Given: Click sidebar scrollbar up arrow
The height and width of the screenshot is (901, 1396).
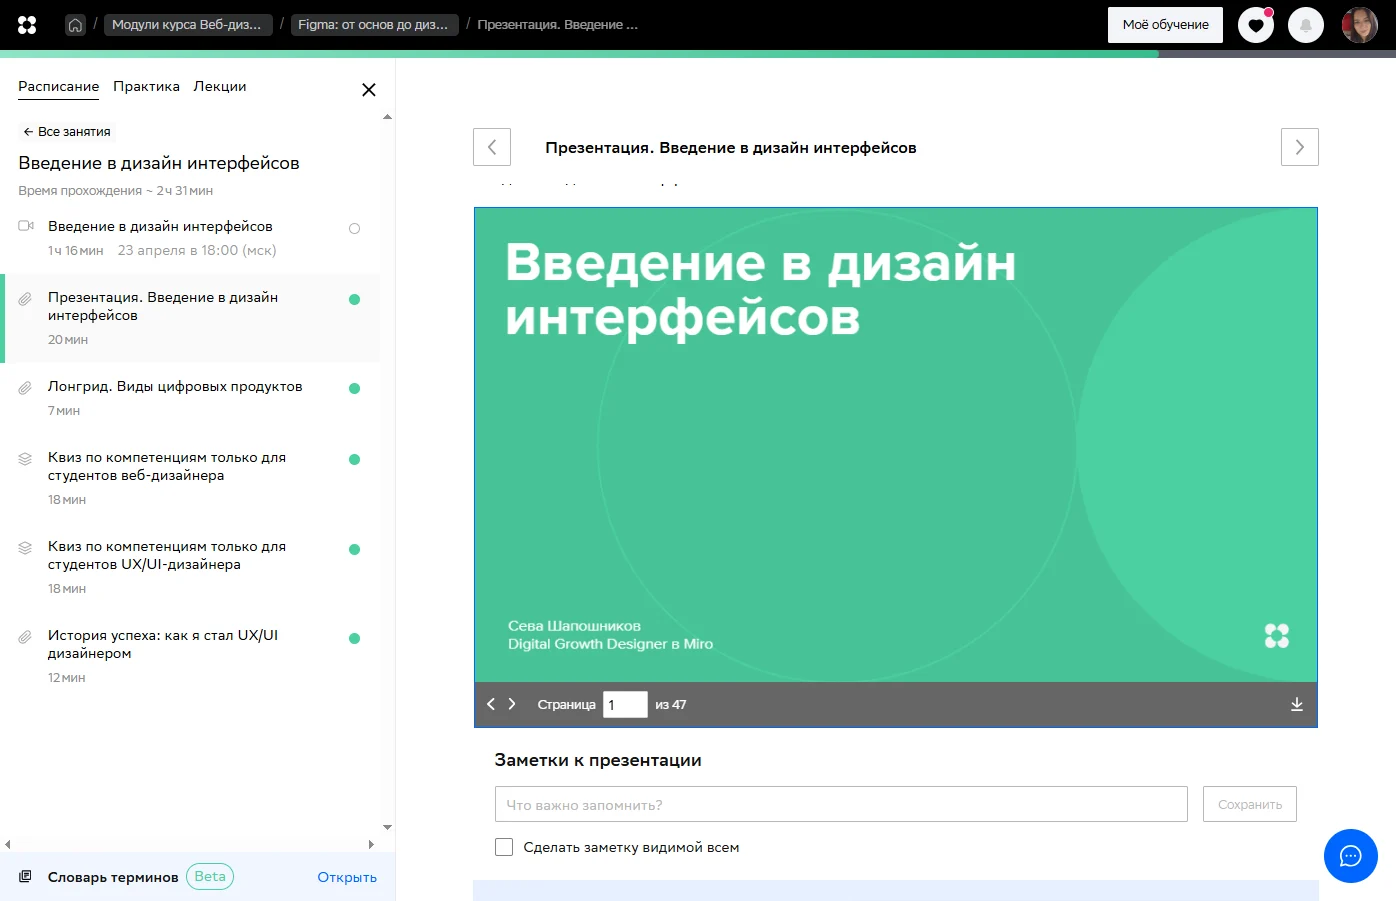Looking at the screenshot, I should [387, 117].
